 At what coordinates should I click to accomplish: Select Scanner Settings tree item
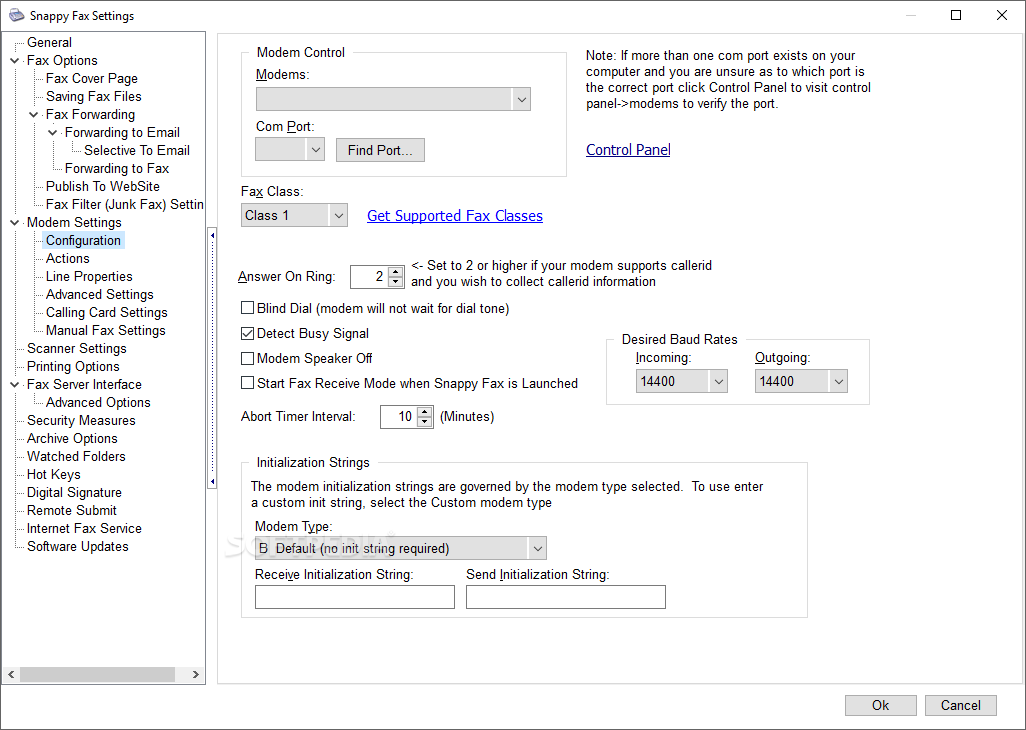[x=77, y=349]
